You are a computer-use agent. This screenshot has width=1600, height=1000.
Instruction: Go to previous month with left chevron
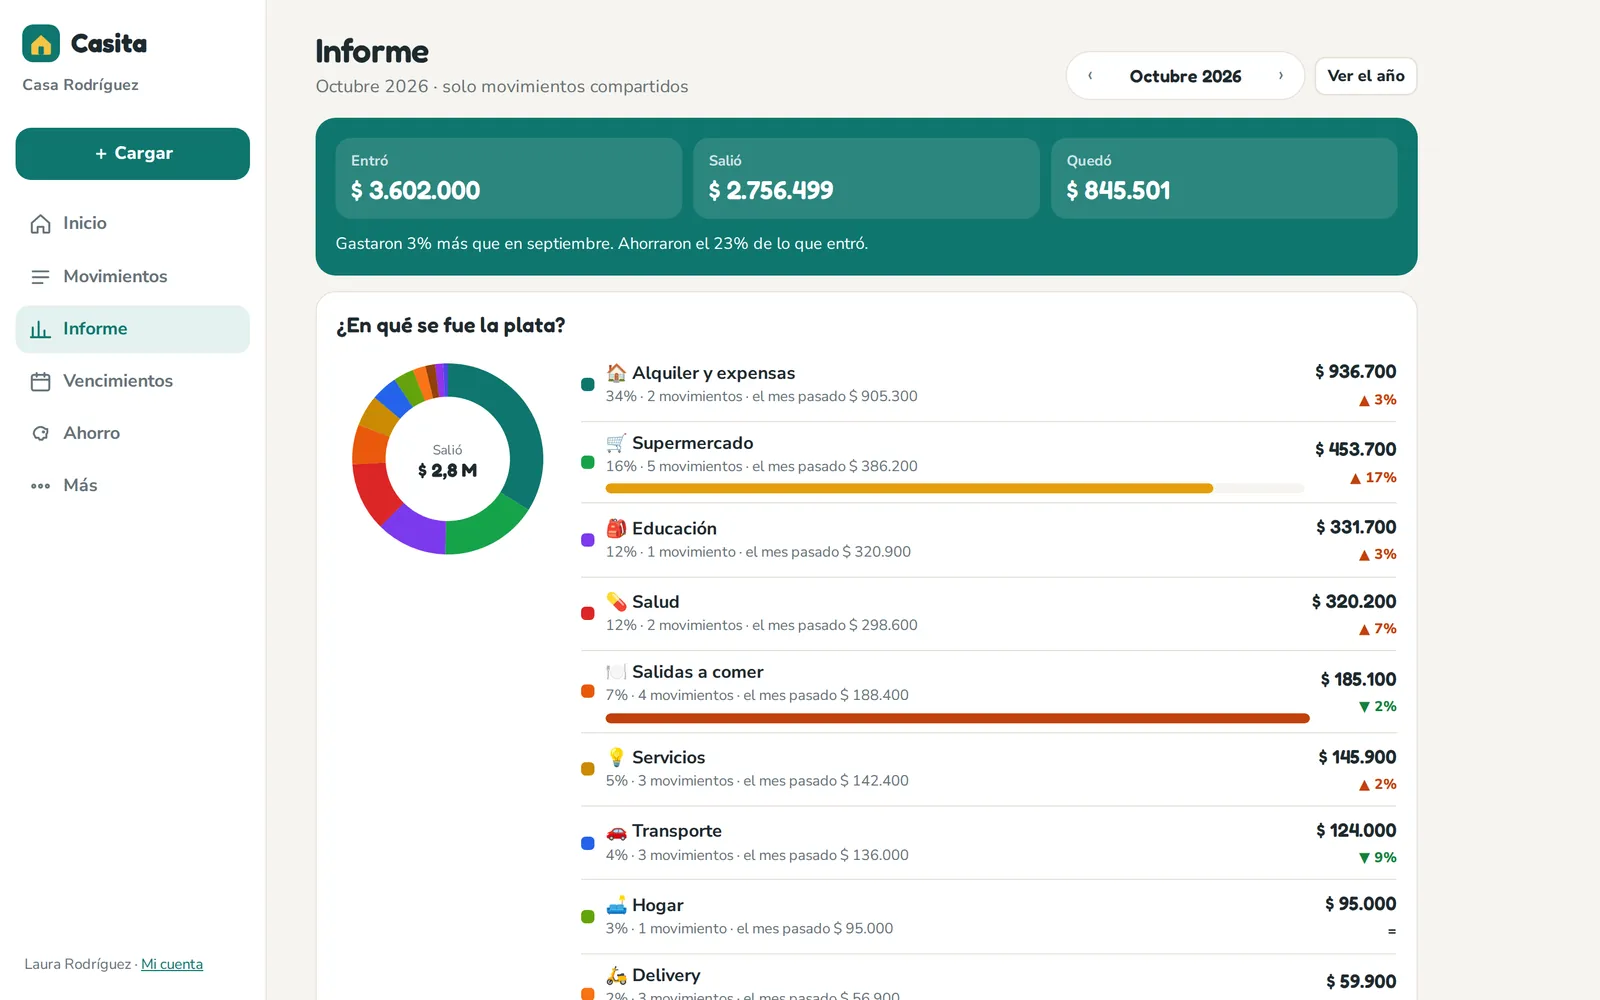tap(1090, 76)
